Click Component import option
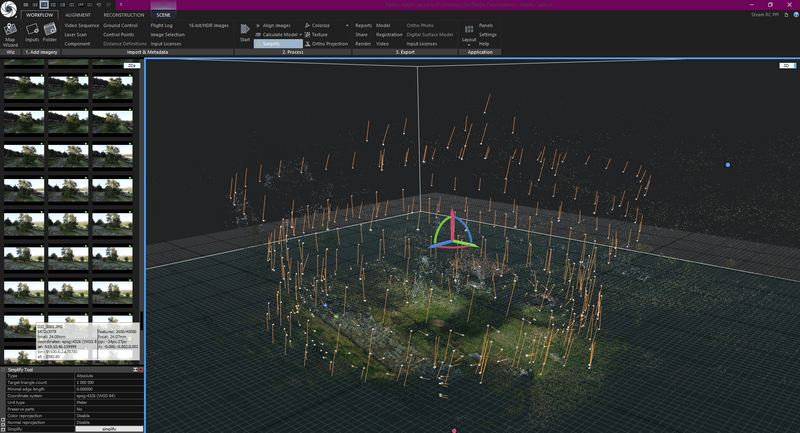 77,44
